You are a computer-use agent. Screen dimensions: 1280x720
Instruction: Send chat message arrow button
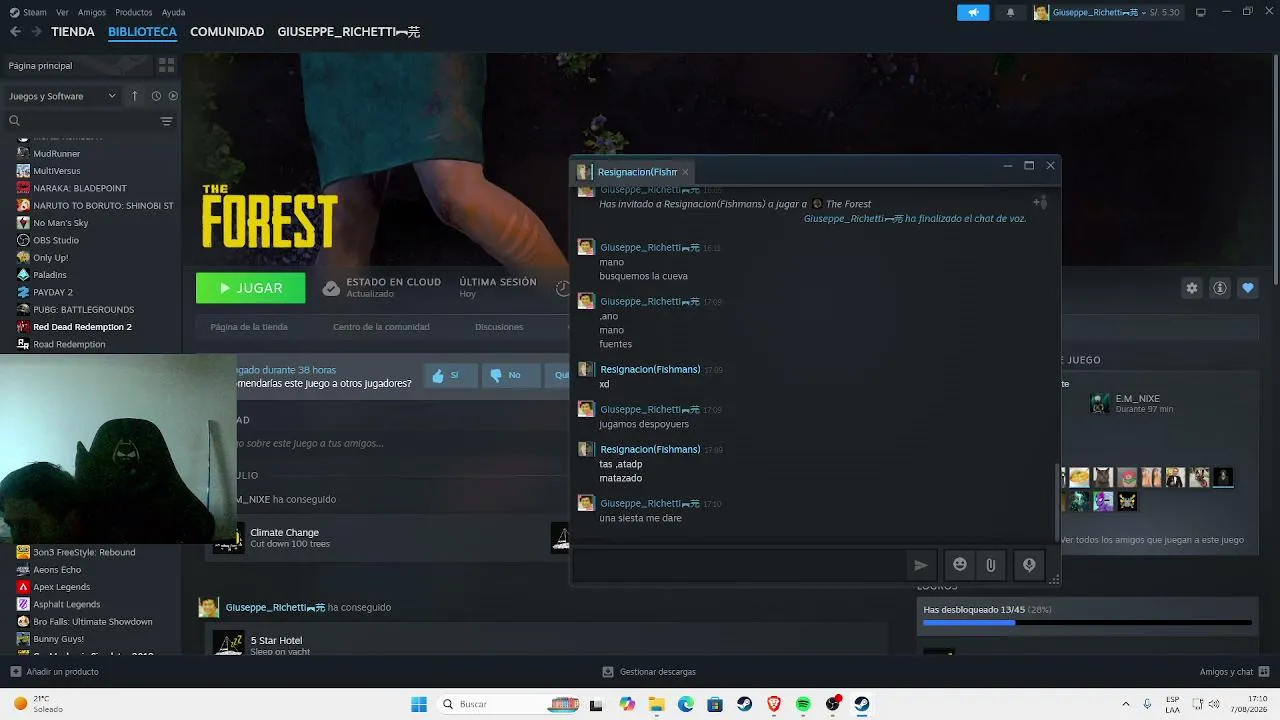[x=921, y=565]
